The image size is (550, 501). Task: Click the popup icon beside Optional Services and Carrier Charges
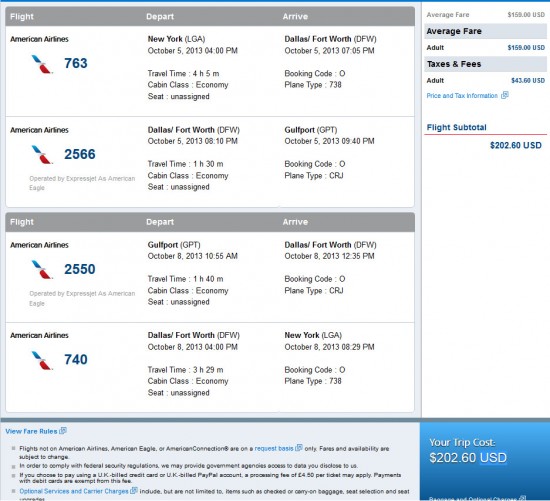tap(134, 490)
